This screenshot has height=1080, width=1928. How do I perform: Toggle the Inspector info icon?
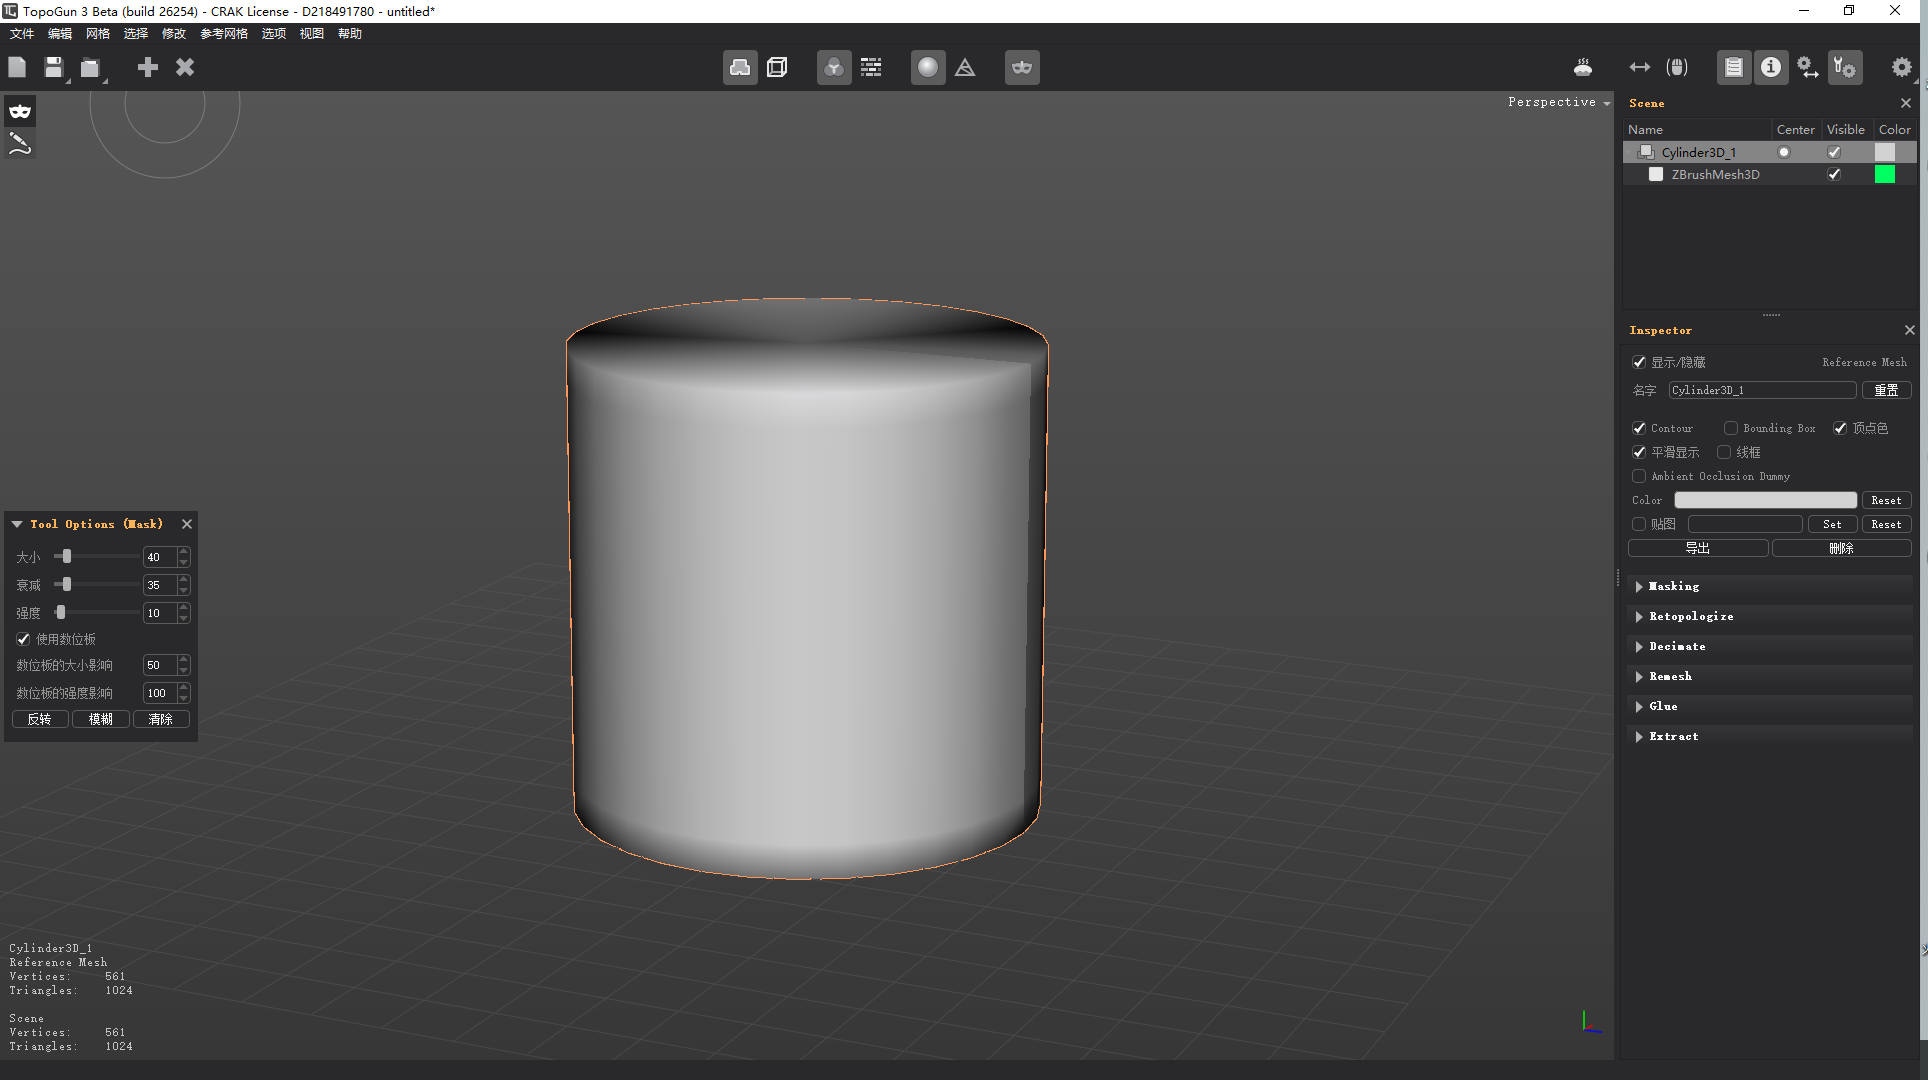1770,67
